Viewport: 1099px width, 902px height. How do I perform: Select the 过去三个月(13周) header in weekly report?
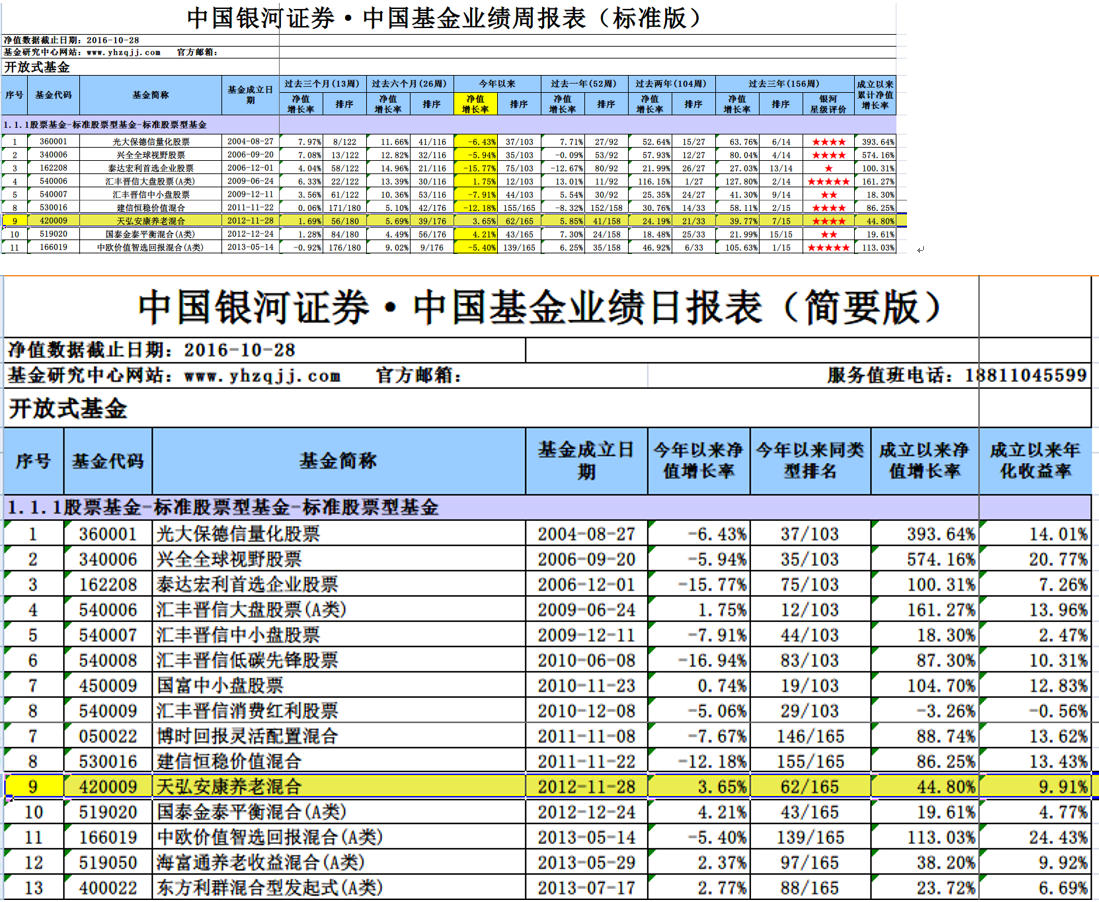tap(322, 84)
